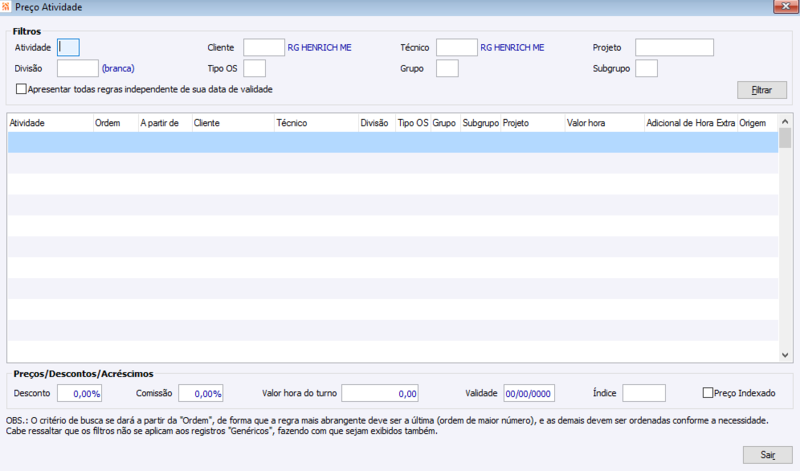Image resolution: width=800 pixels, height=471 pixels.
Task: Click the Subgrupo filter input field
Action: (646, 68)
